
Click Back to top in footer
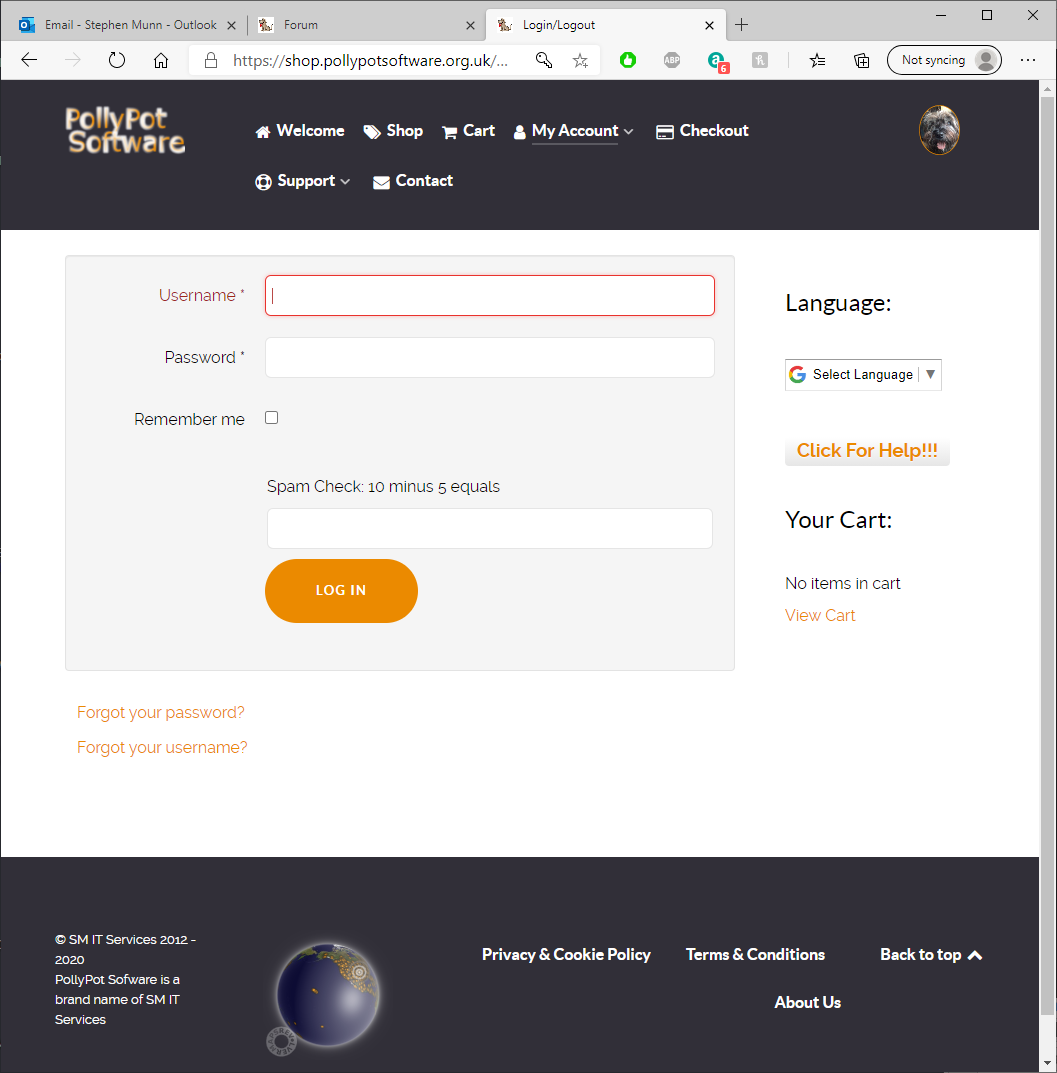pos(931,954)
